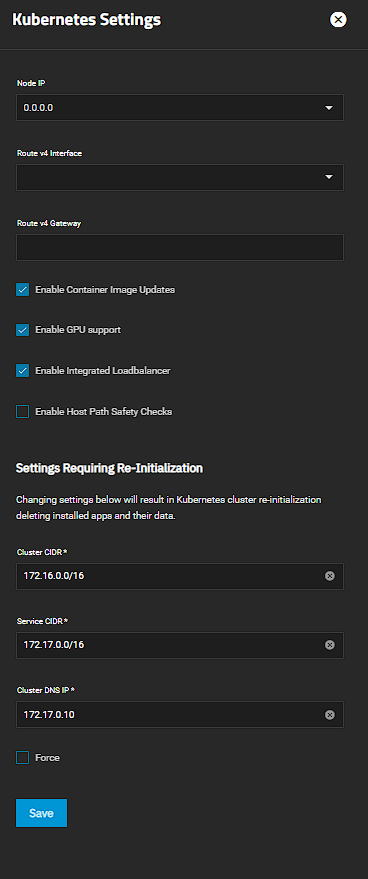Open the Node IP dropdown arrow
Viewport: 368px width, 879px height.
click(329, 108)
